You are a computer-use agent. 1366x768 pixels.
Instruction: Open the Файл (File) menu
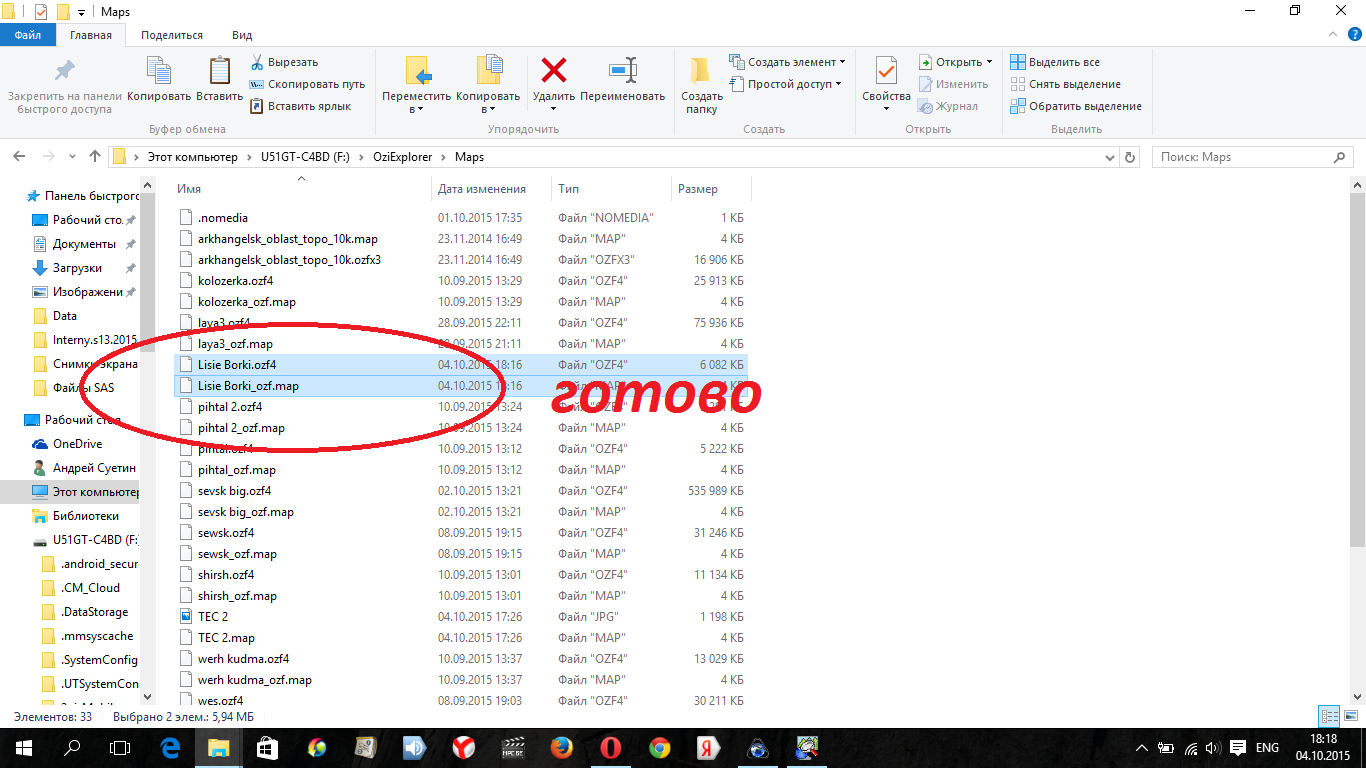28,35
